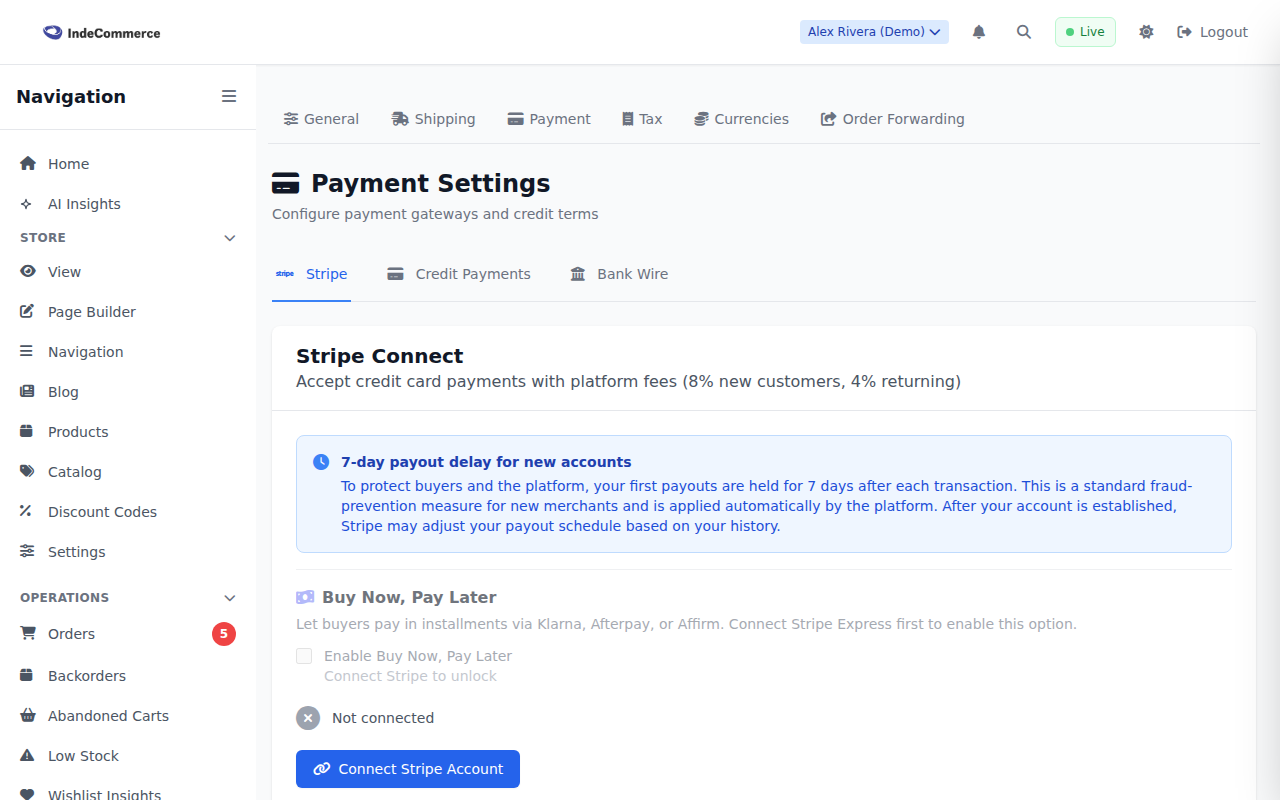Image resolution: width=1280 pixels, height=800 pixels.
Task: Switch to the Shipping tab
Action: click(433, 118)
